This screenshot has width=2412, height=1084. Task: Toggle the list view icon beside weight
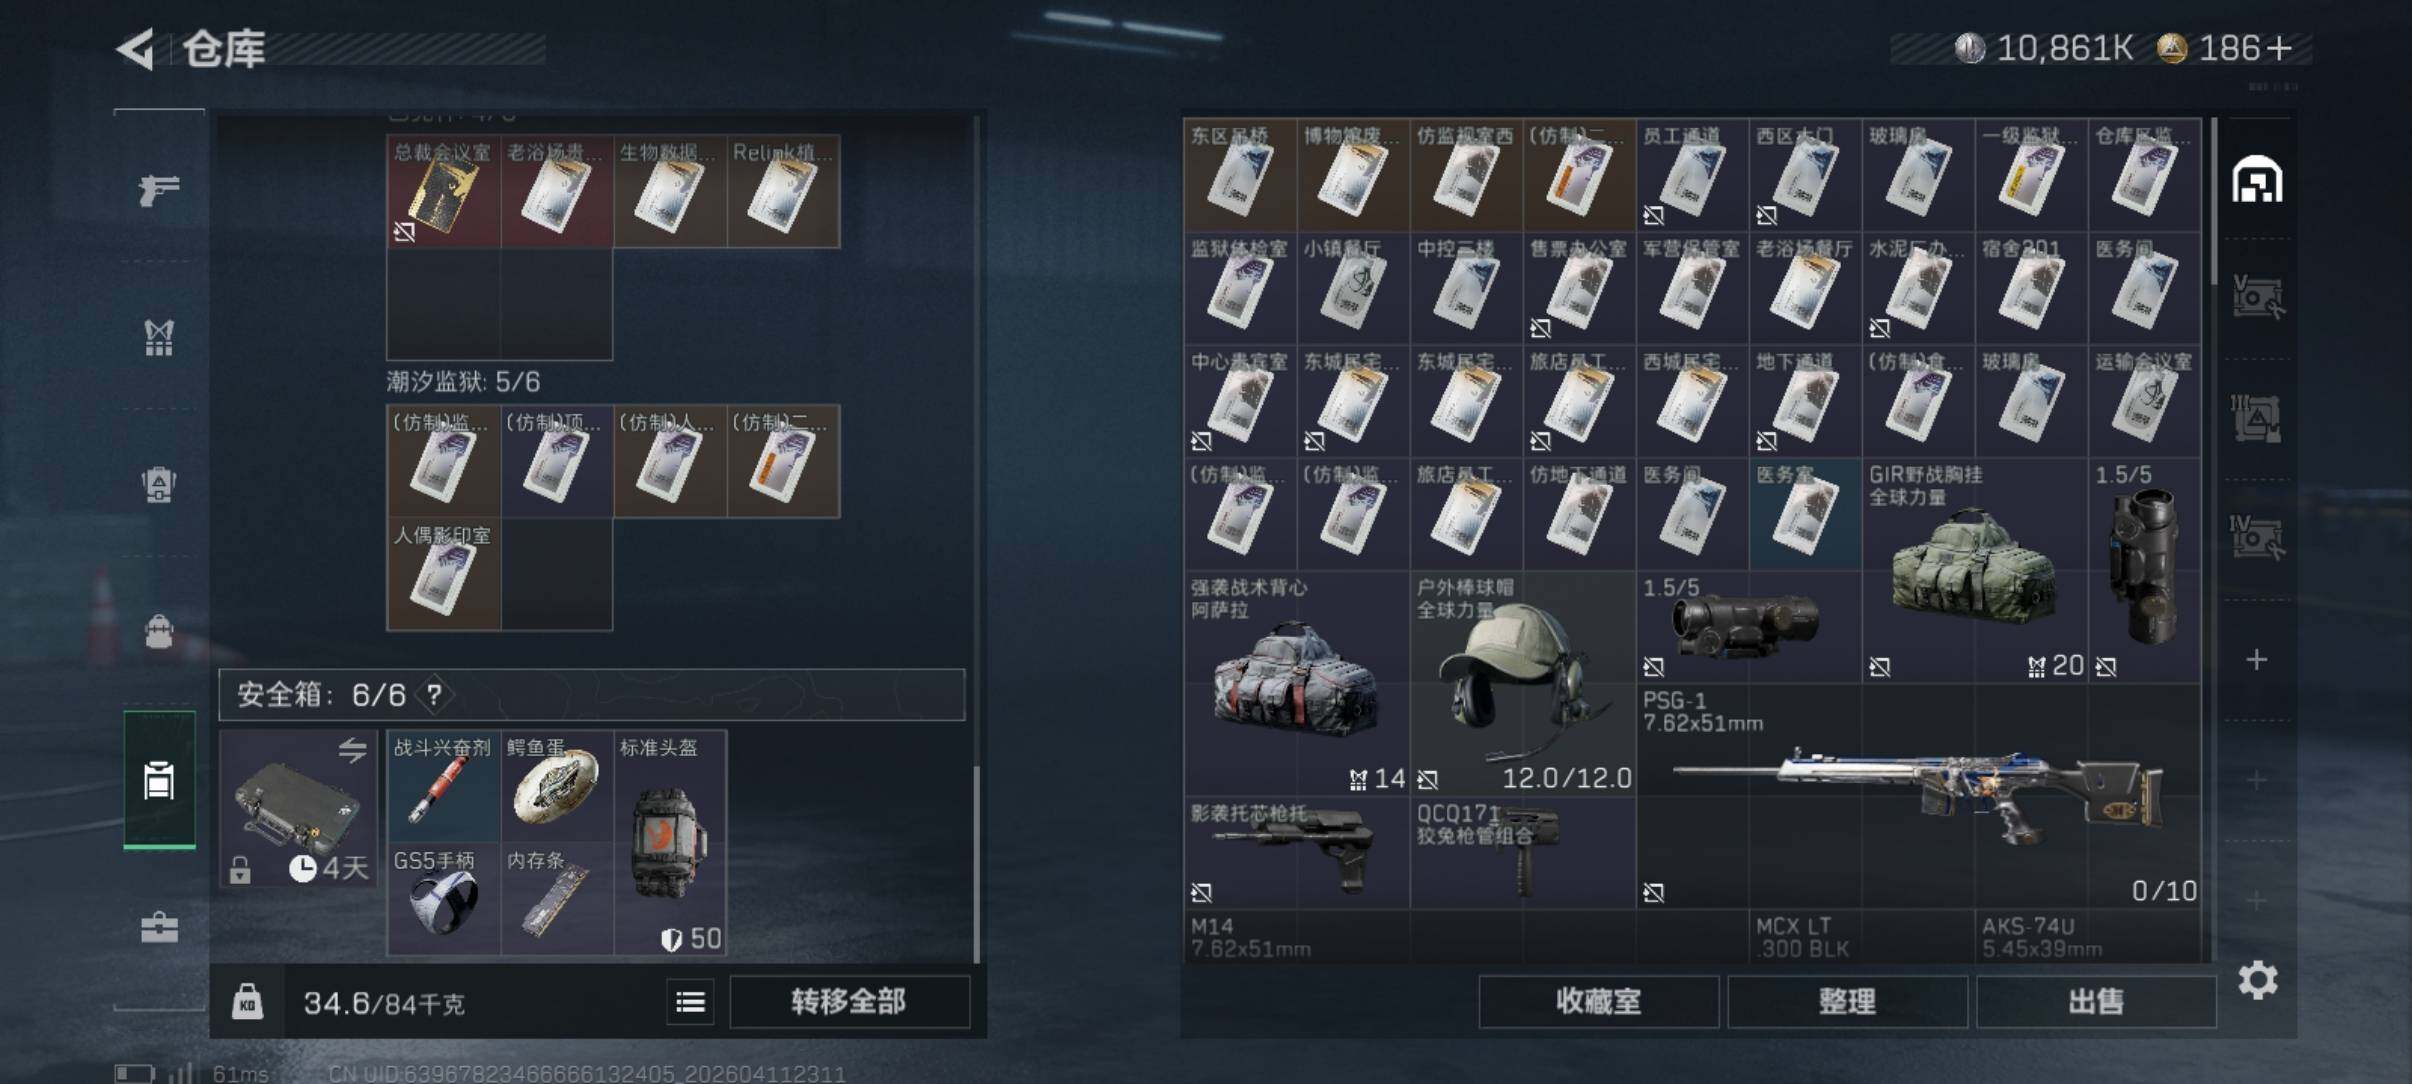tap(690, 1001)
